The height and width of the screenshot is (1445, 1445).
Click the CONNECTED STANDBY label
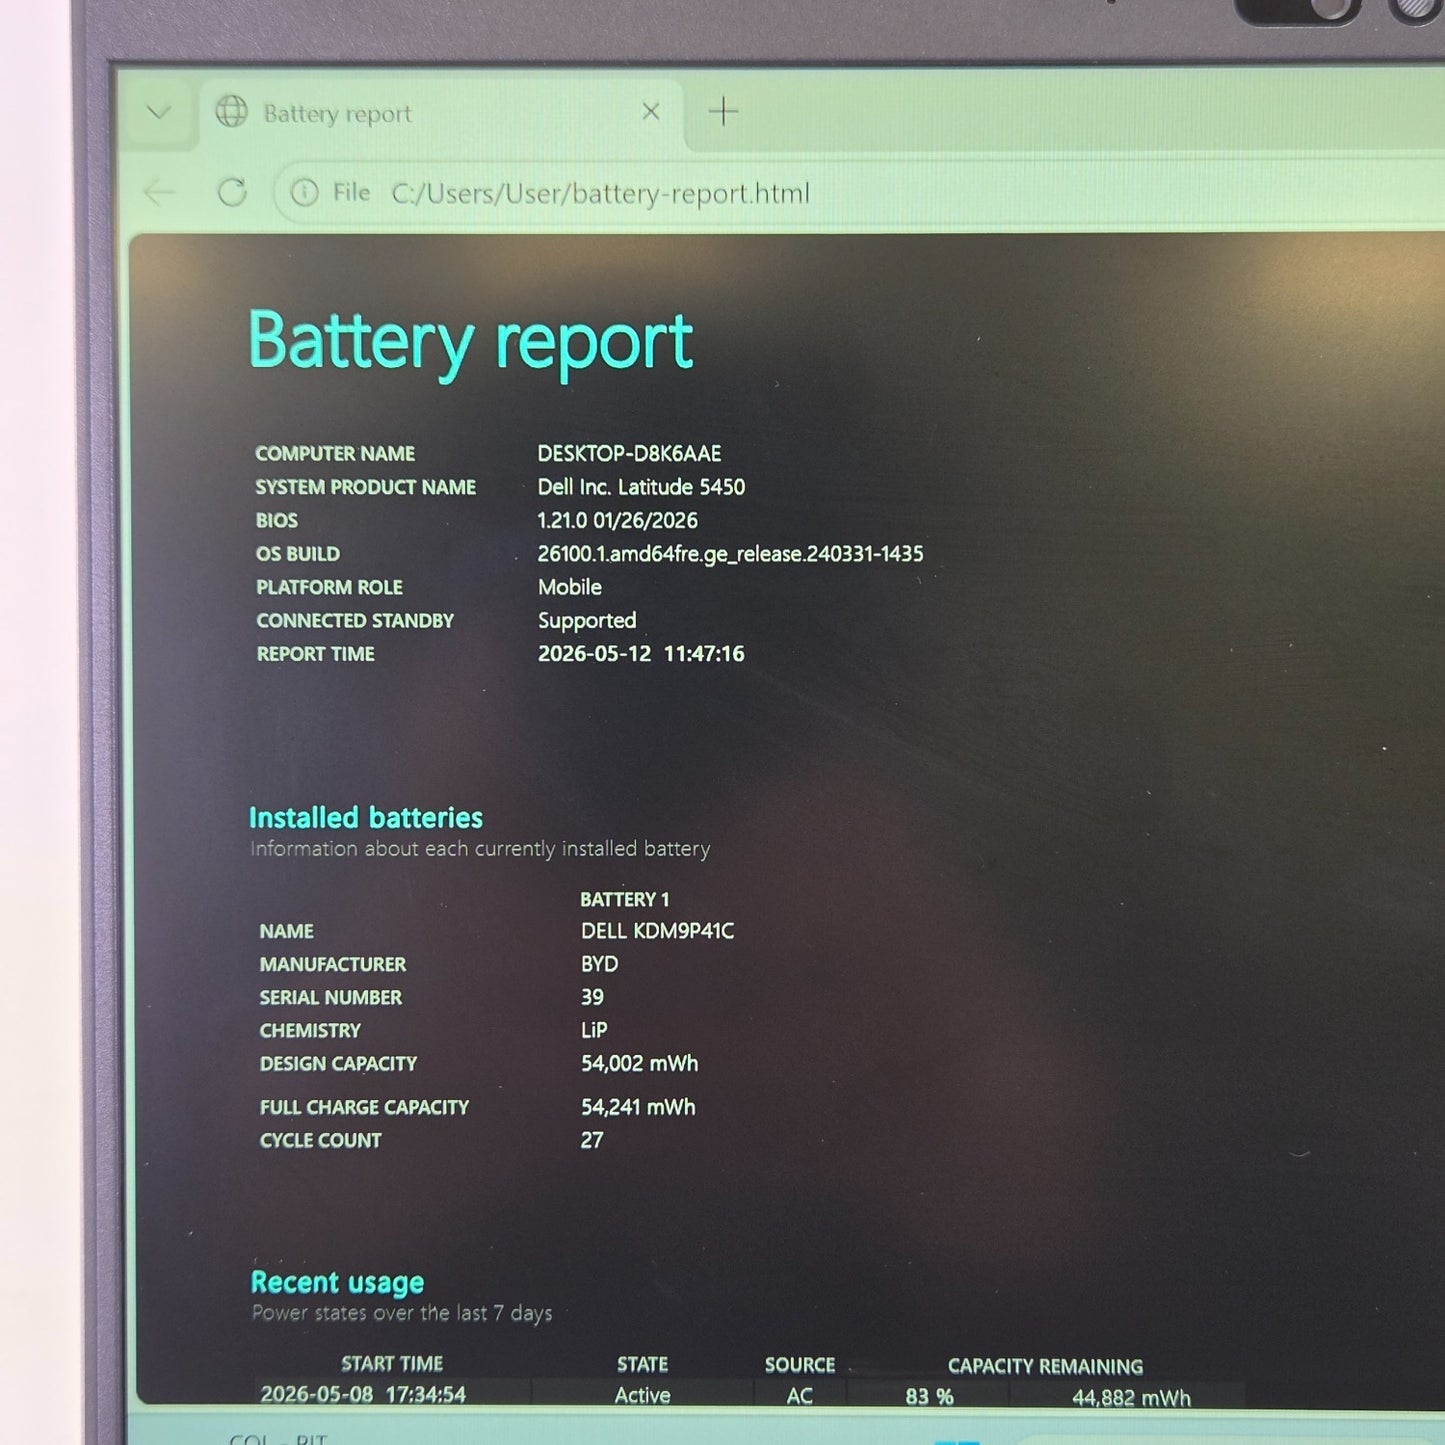tap(355, 620)
